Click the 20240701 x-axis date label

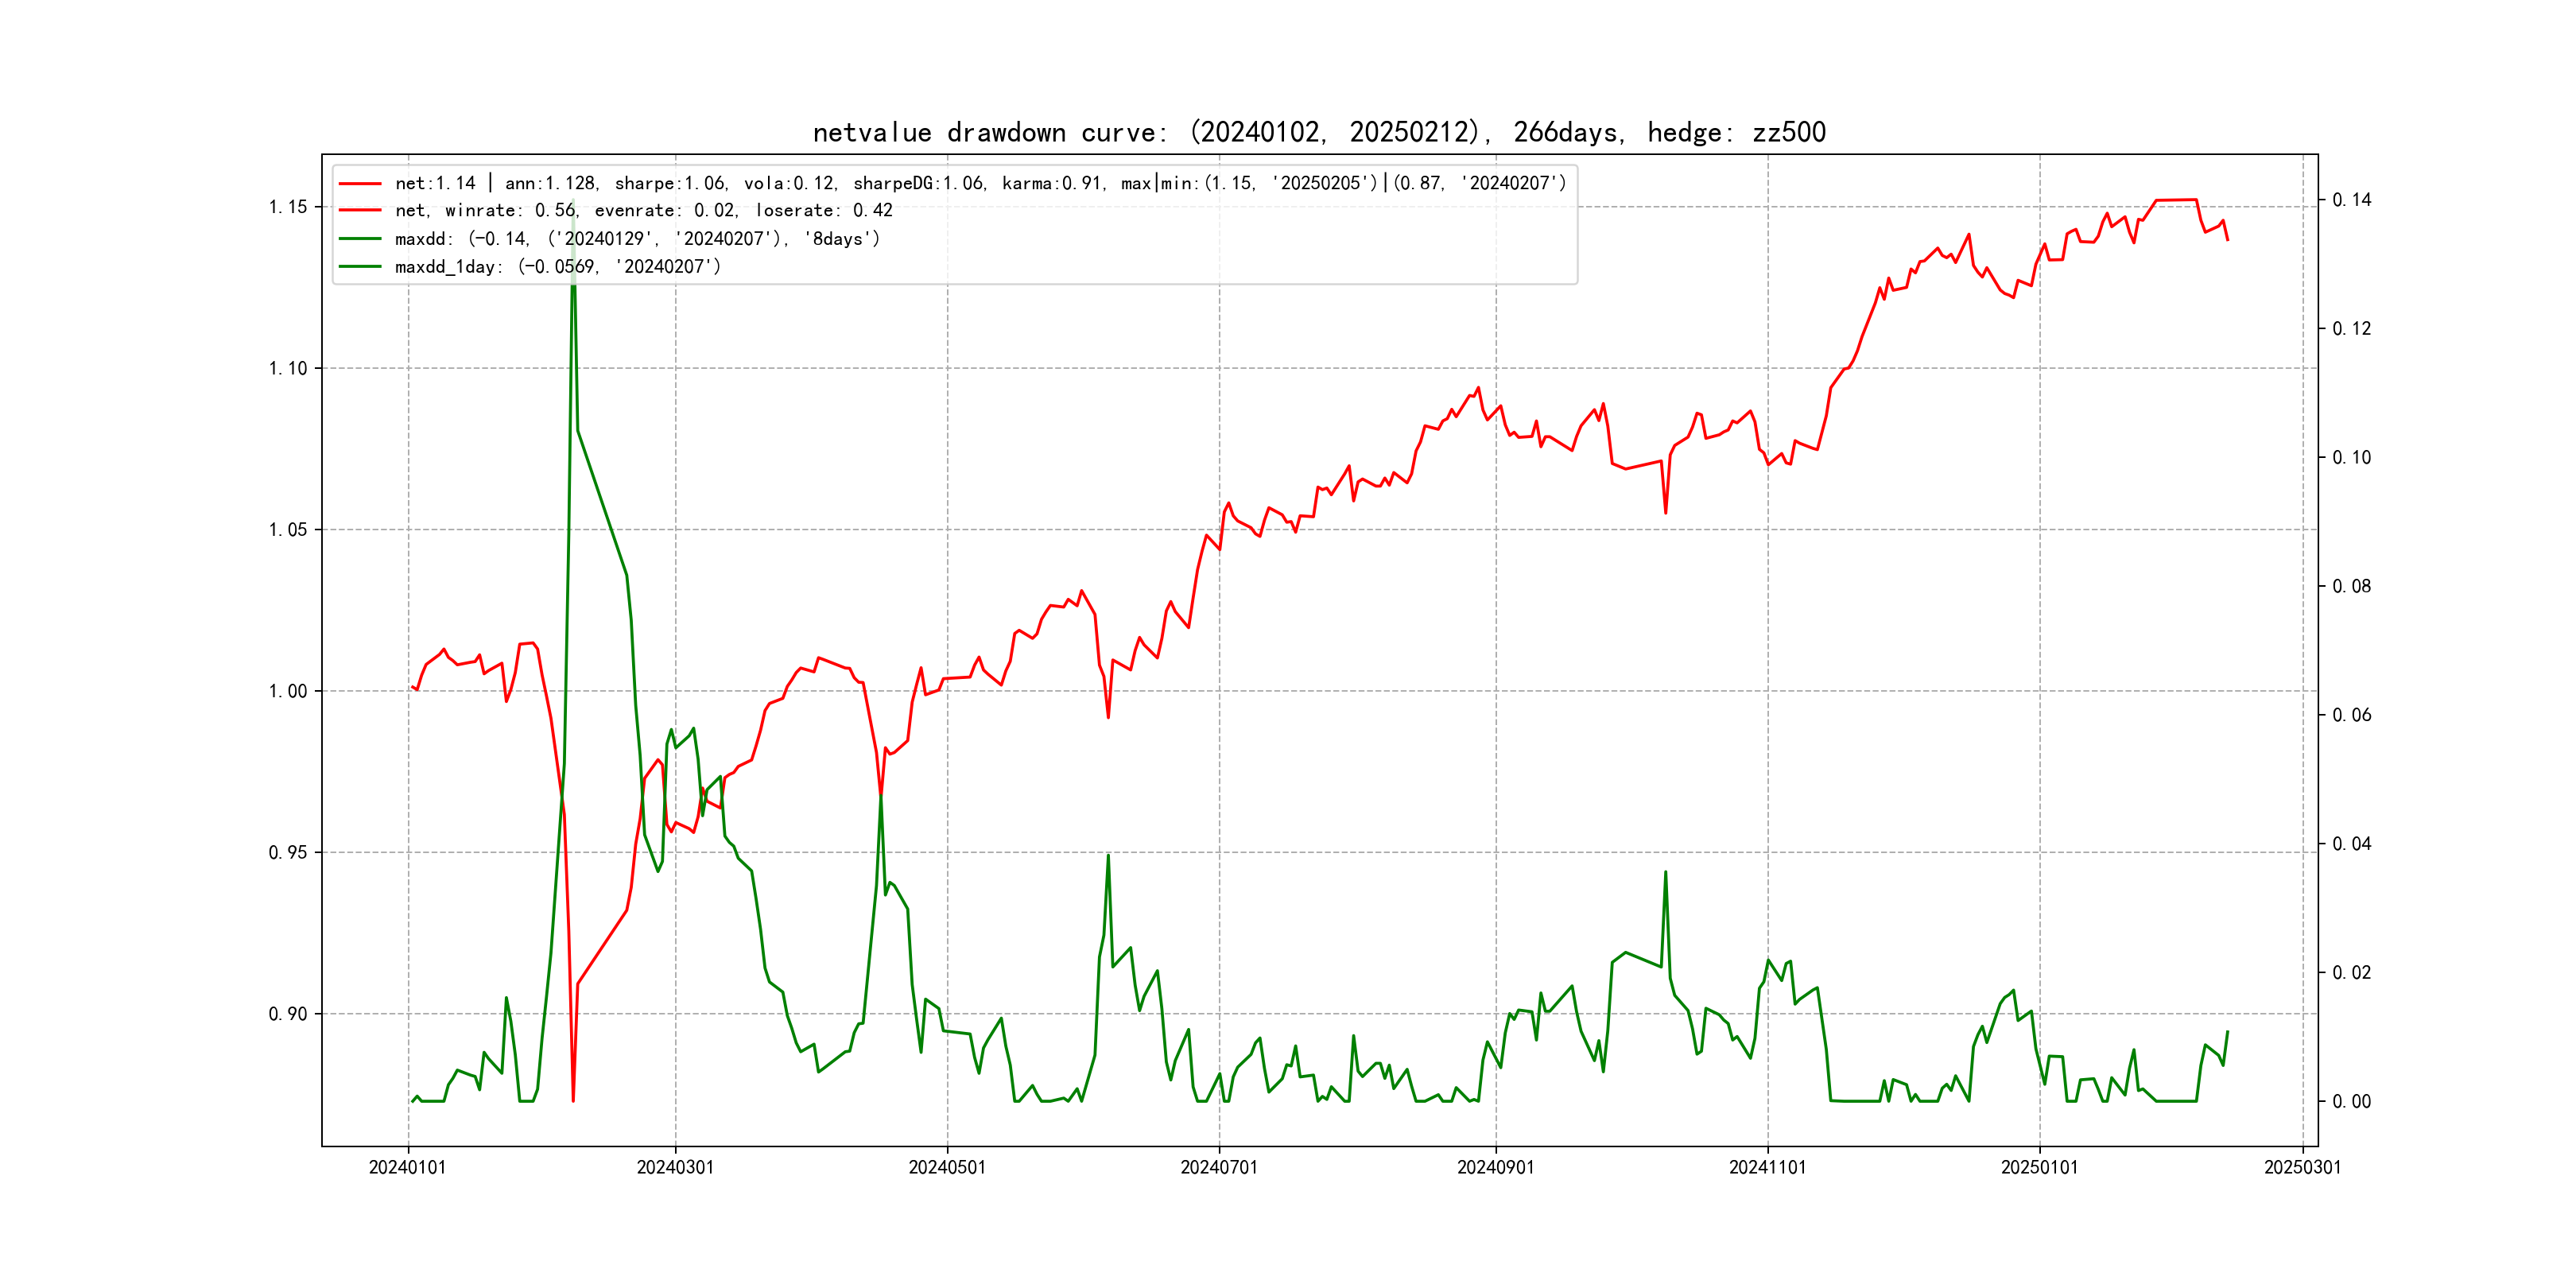click(1219, 1168)
